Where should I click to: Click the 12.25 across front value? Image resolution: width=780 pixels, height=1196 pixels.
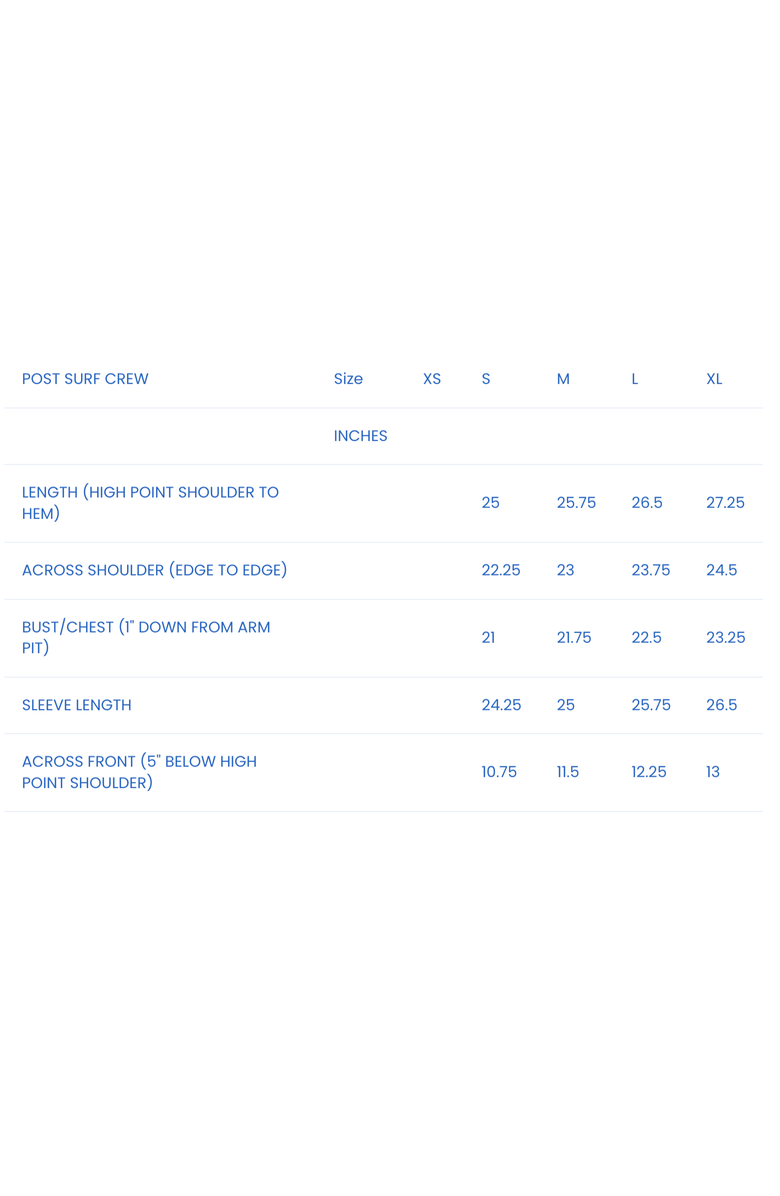(x=649, y=772)
